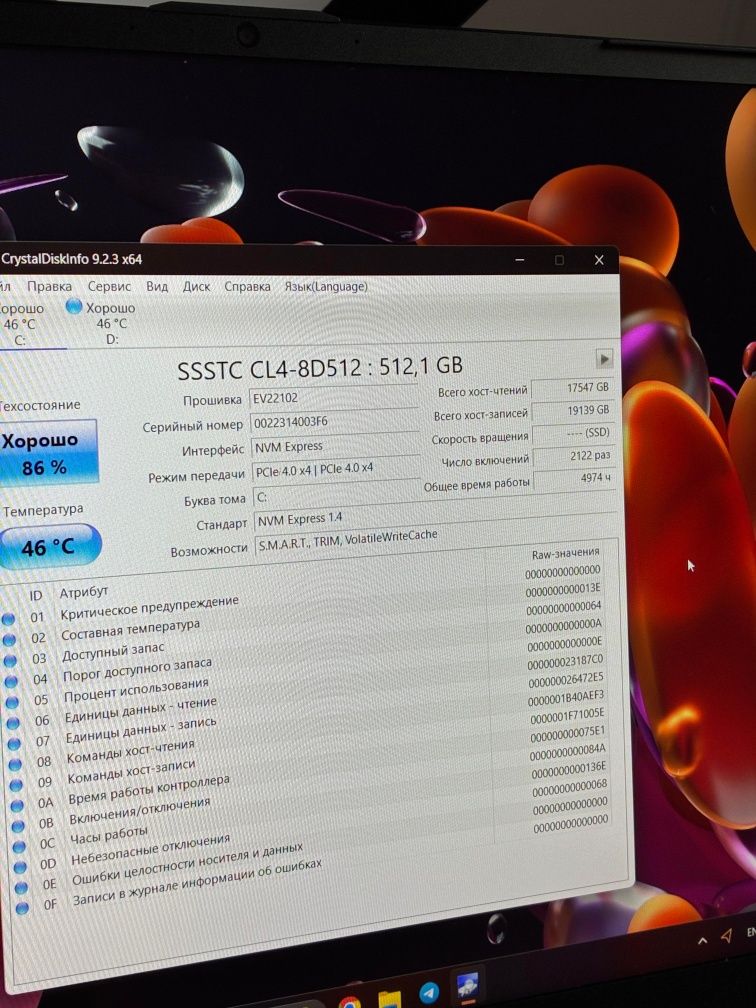Image resolution: width=756 pixels, height=1008 pixels.
Task: Click status circle of row 07 Единицы данных - запись
Action: (x=14, y=743)
